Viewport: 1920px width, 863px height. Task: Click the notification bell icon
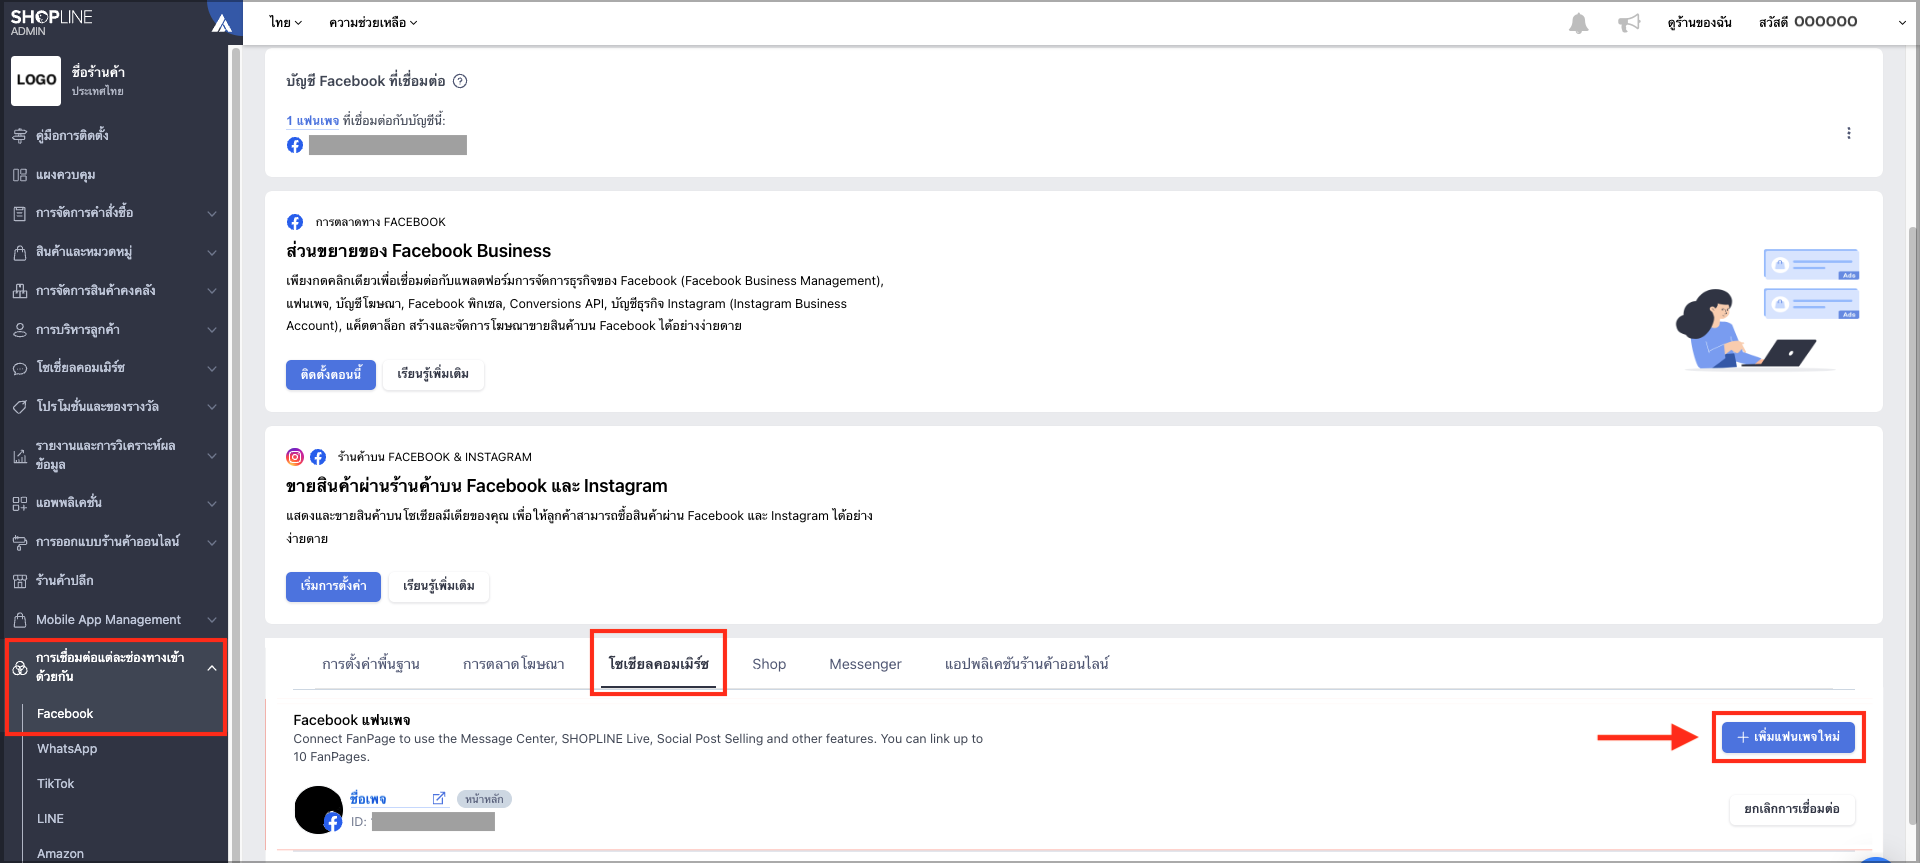point(1578,23)
